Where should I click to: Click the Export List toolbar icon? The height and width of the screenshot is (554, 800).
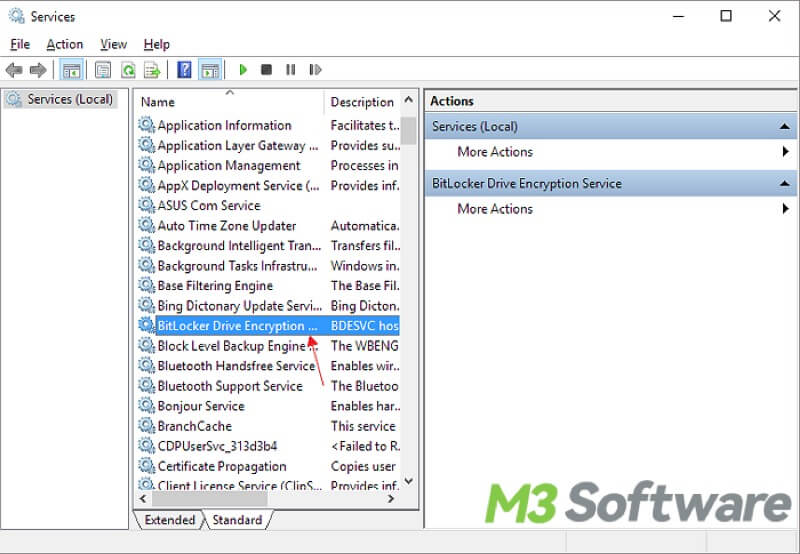click(152, 70)
